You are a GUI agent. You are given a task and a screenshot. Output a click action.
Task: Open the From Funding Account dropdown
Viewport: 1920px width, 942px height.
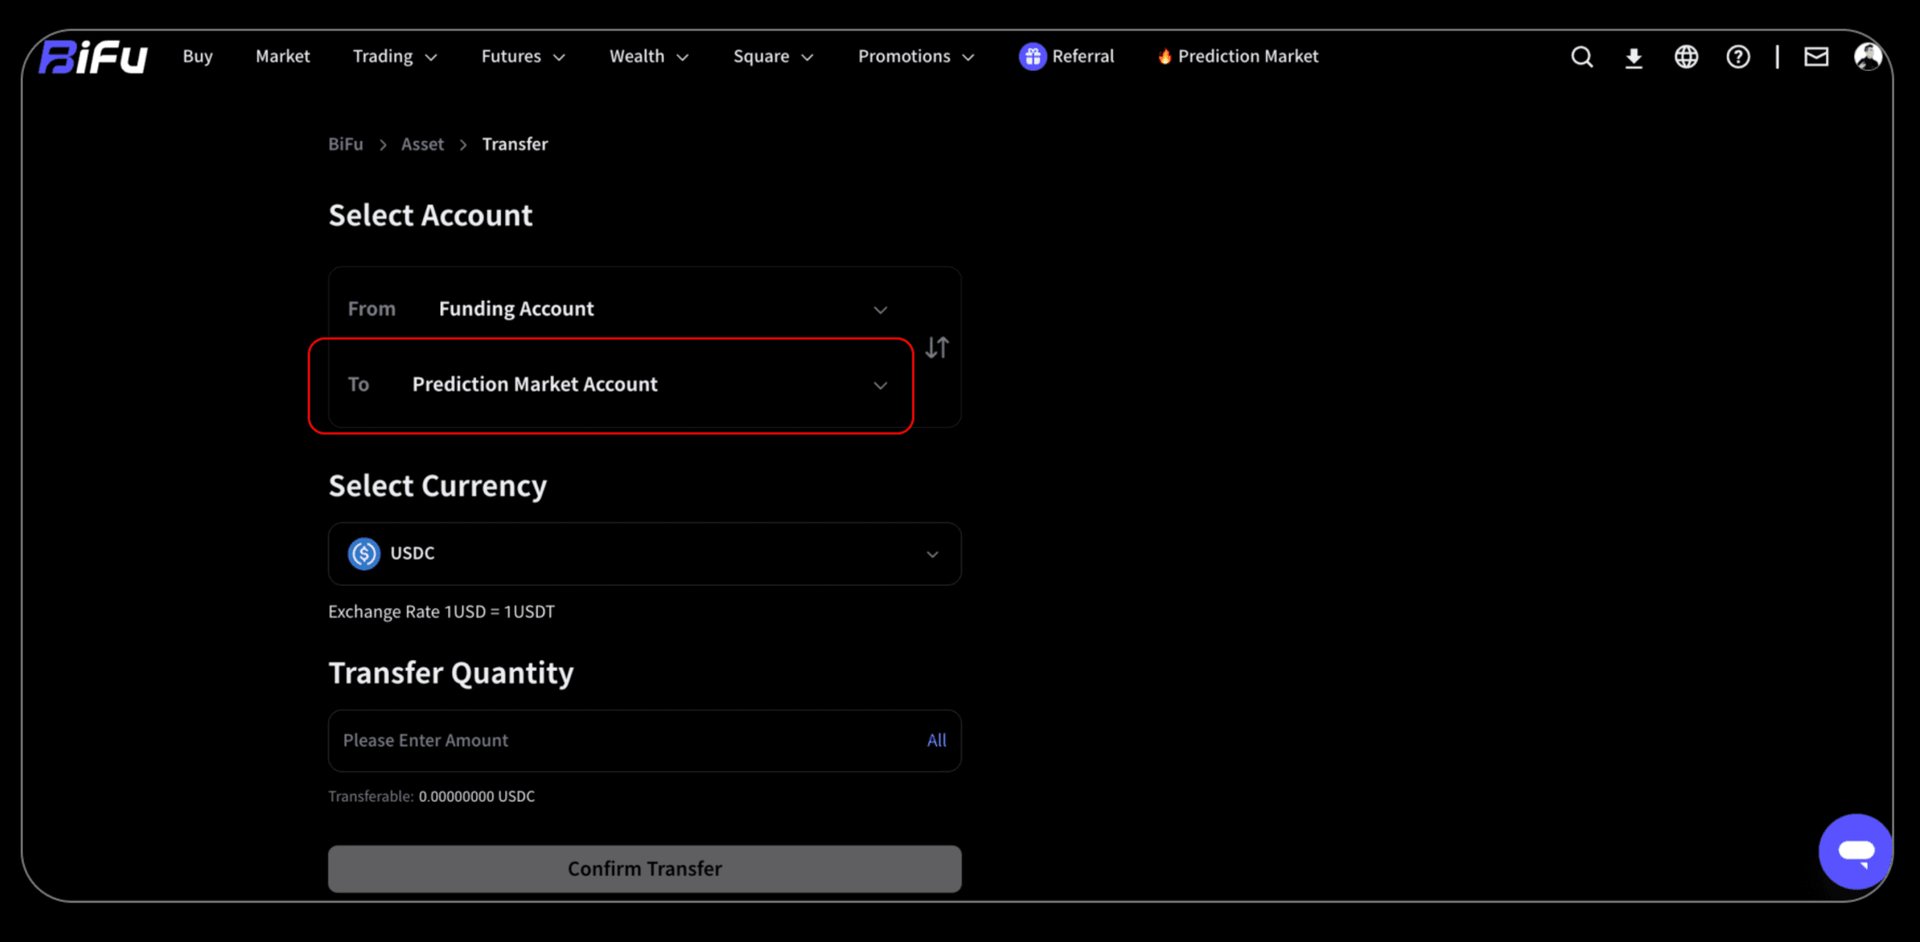[x=618, y=309]
